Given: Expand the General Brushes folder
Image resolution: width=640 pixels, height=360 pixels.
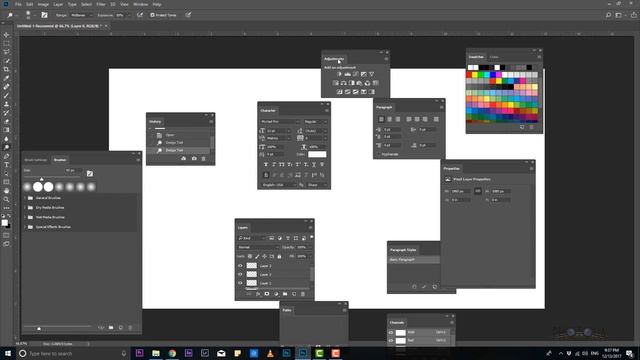Looking at the screenshot, I should tap(25, 198).
